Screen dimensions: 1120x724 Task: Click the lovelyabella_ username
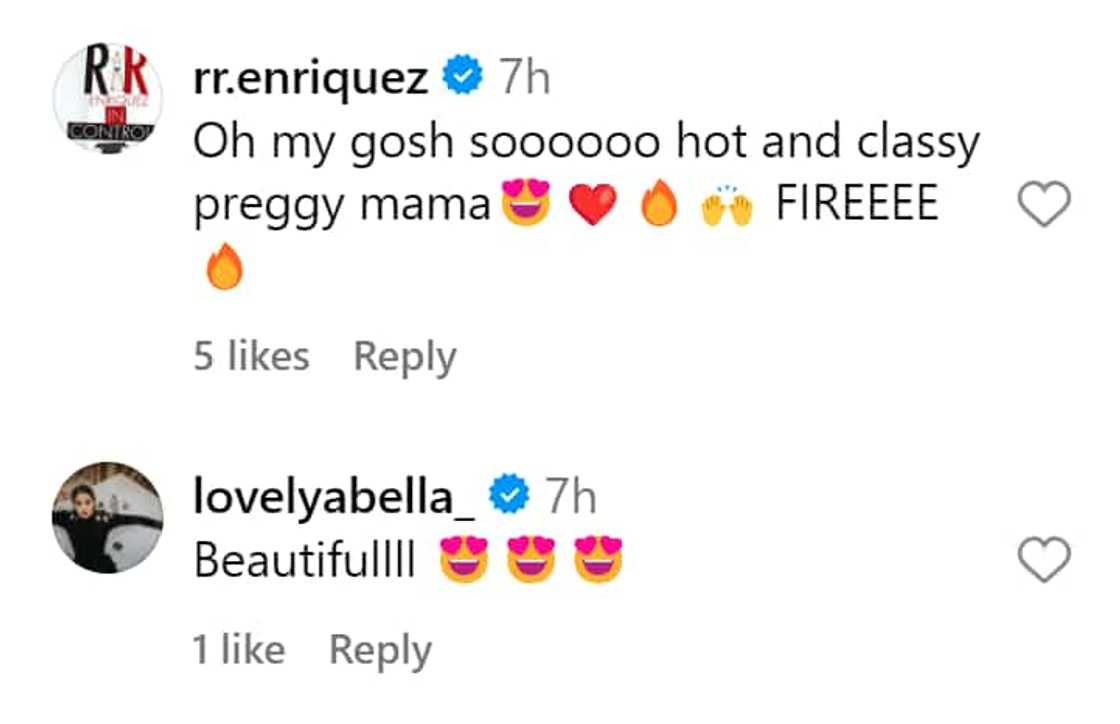click(x=337, y=498)
